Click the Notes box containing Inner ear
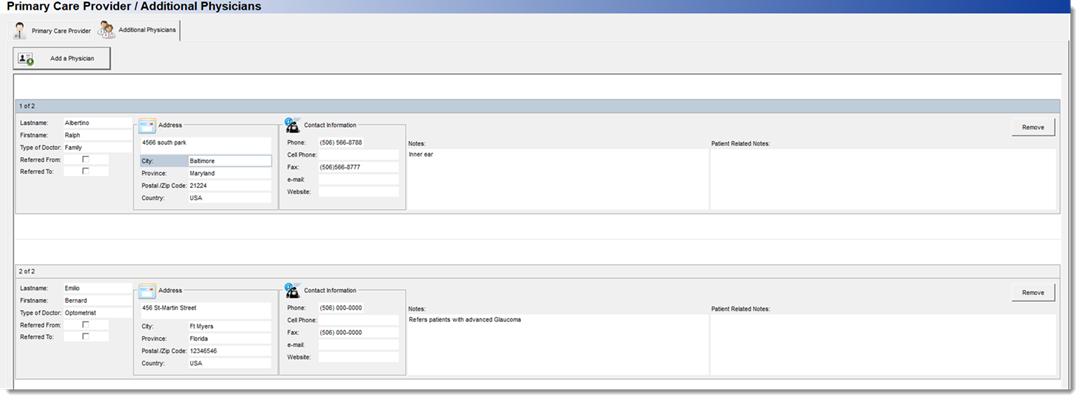The height and width of the screenshot is (400, 1081). (x=558, y=179)
